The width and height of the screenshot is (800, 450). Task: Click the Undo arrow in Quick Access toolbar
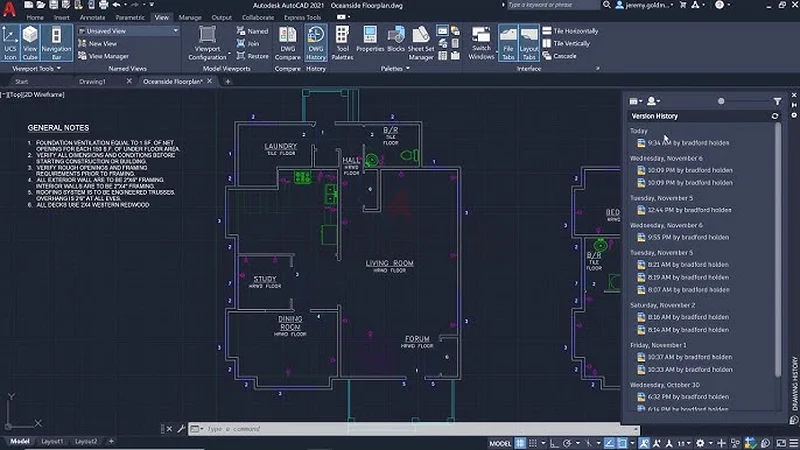pos(116,5)
